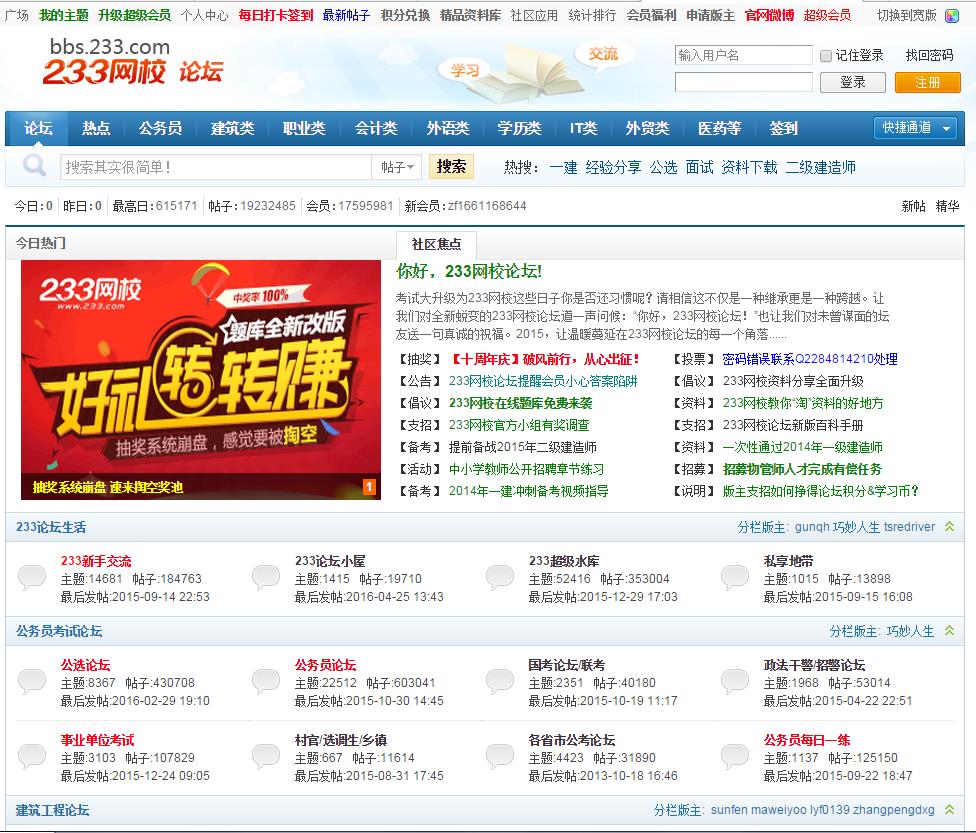Open moderator gunqh profile link
Viewport: 976px width, 833px height.
tap(812, 527)
